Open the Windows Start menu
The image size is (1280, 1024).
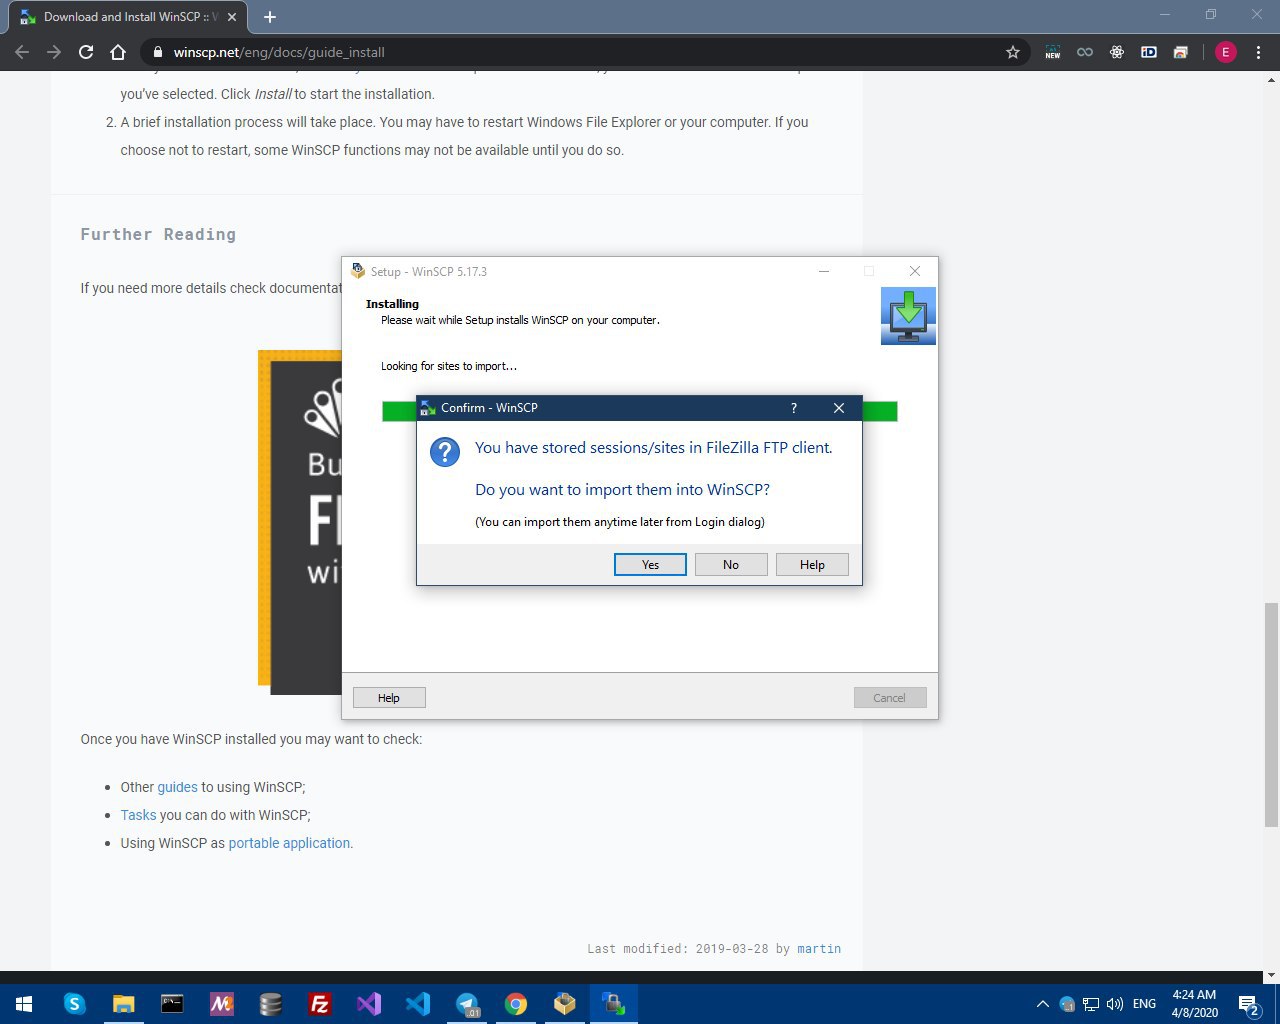24,1003
